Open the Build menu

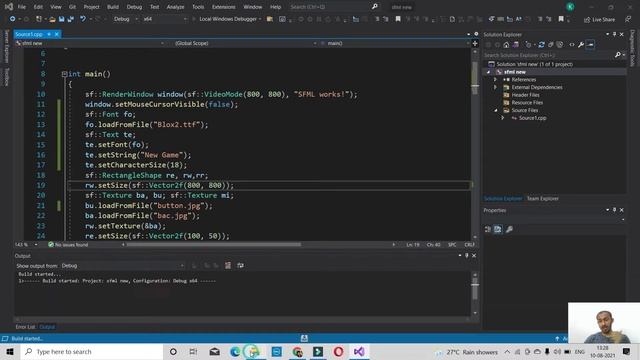tap(113, 7)
